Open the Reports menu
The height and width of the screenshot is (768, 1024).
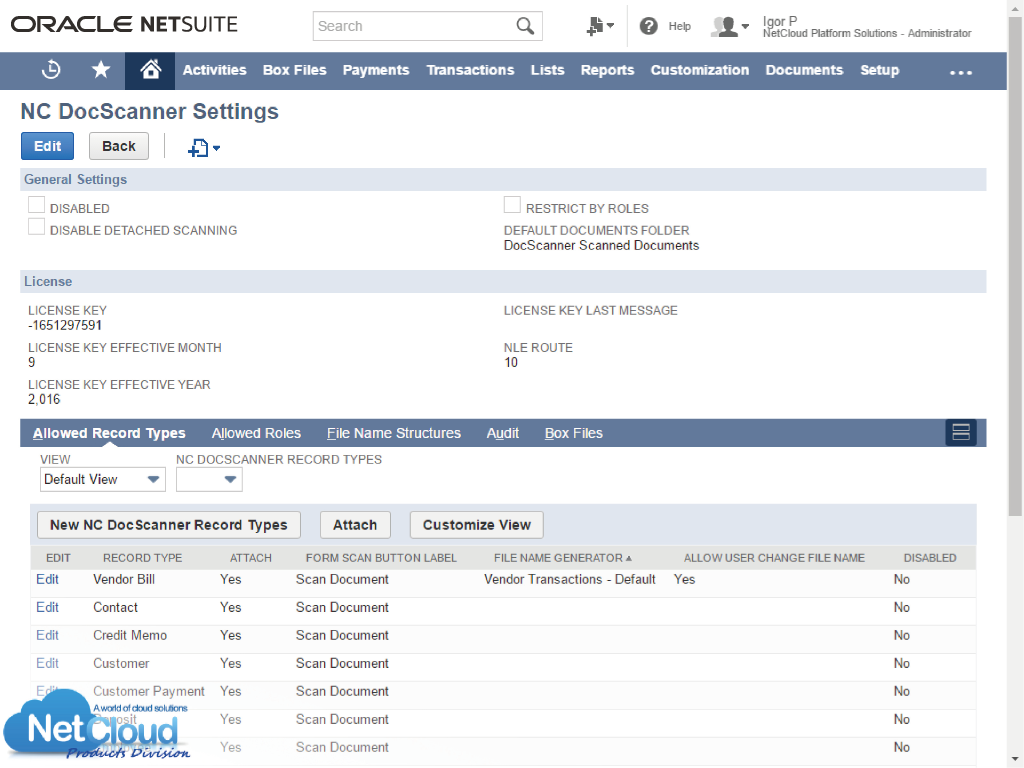click(607, 70)
